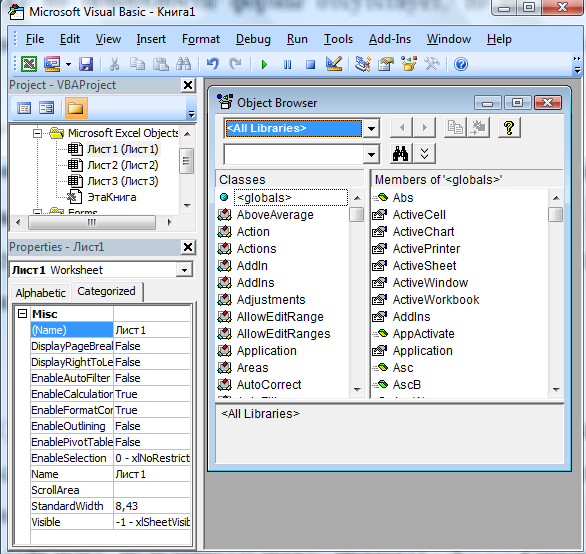Select Лист3 (Лист3) in project tree
The height and width of the screenshot is (554, 586).
pyautogui.click(x=123, y=181)
